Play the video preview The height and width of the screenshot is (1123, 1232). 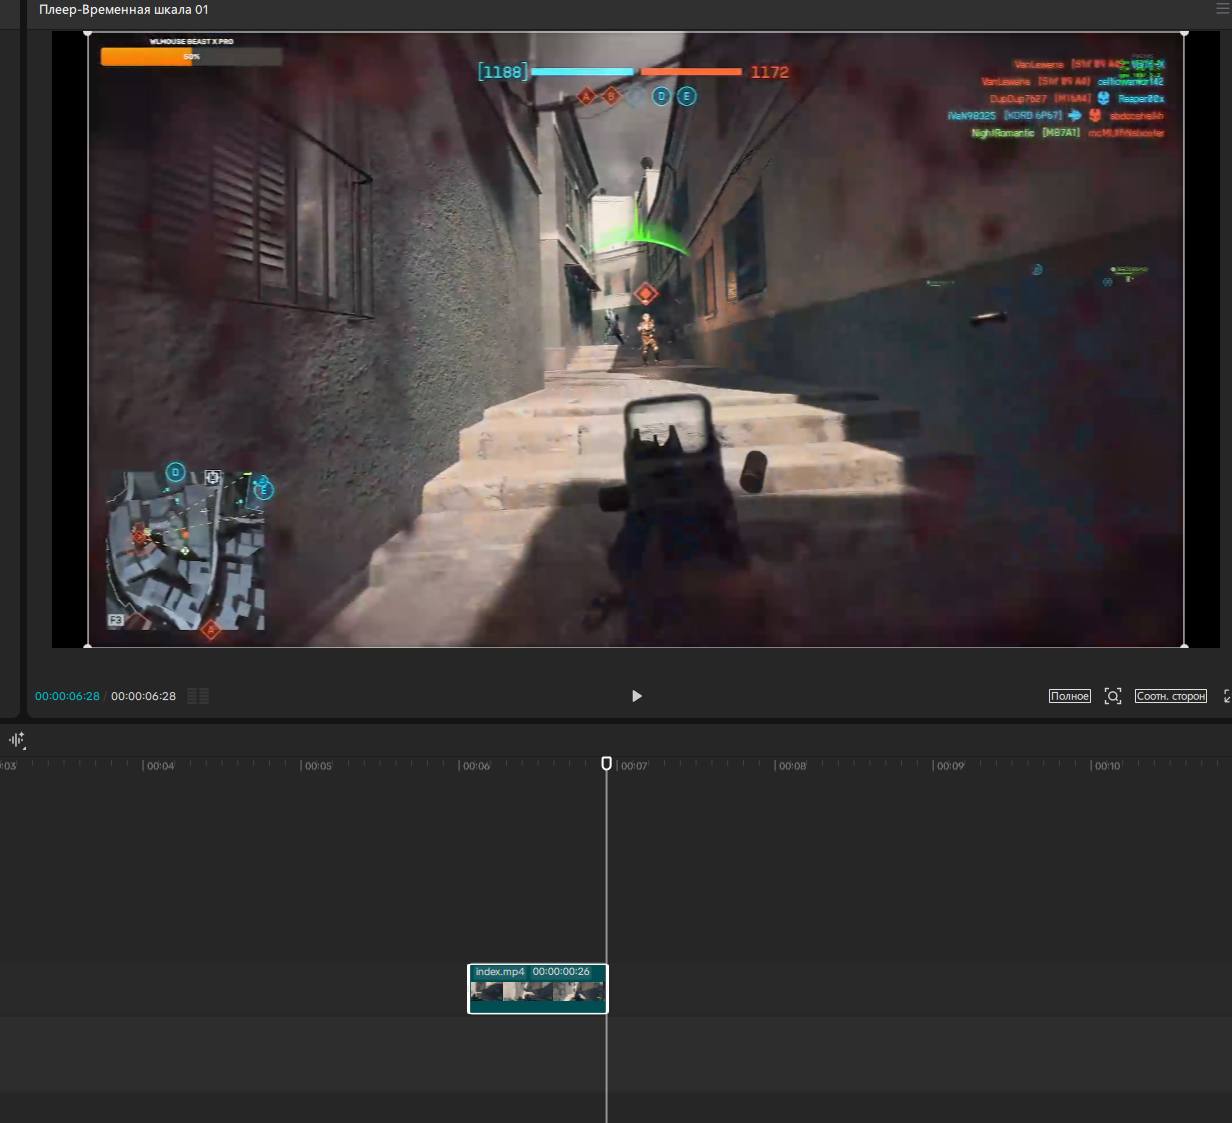click(637, 696)
